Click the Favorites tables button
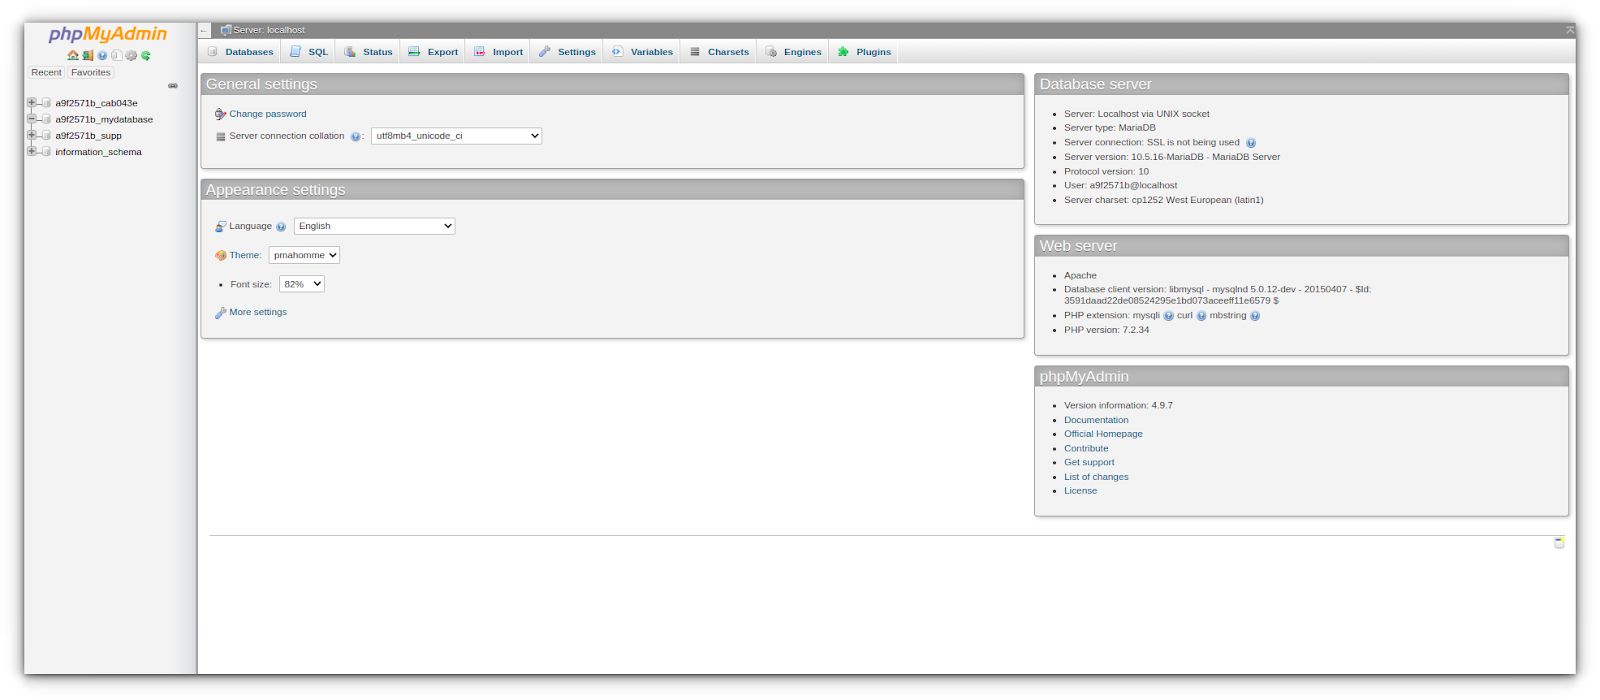This screenshot has height=700, width=1600. pyautogui.click(x=91, y=73)
